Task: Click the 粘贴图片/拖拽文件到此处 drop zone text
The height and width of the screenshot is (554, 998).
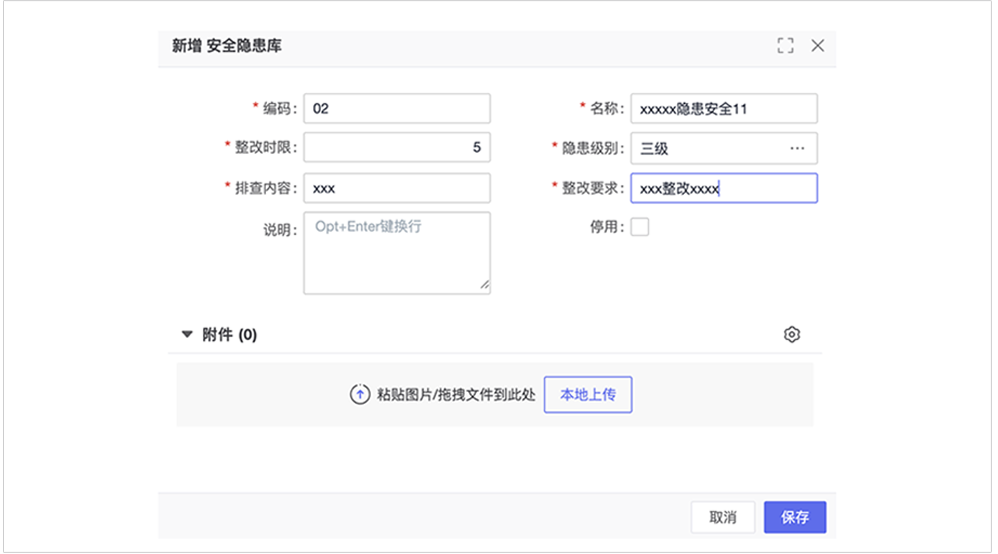Action: click(456, 395)
